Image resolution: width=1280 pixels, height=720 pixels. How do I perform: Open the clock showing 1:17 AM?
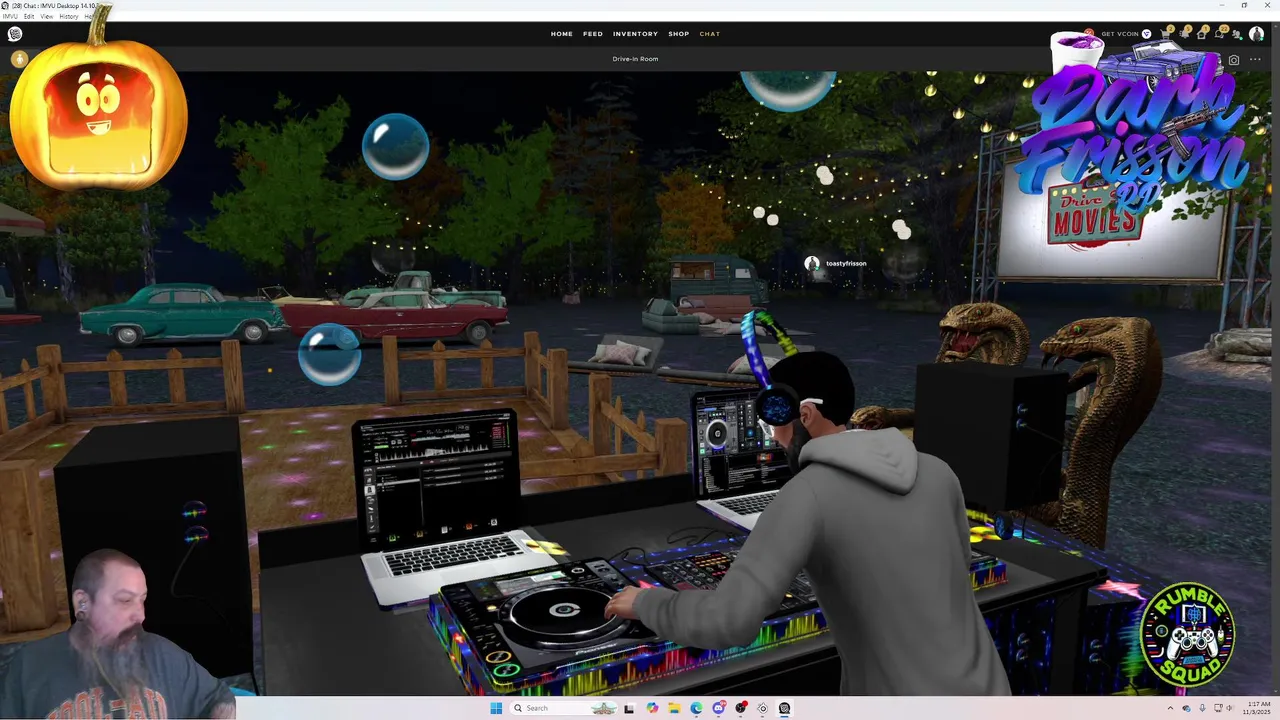1257,708
